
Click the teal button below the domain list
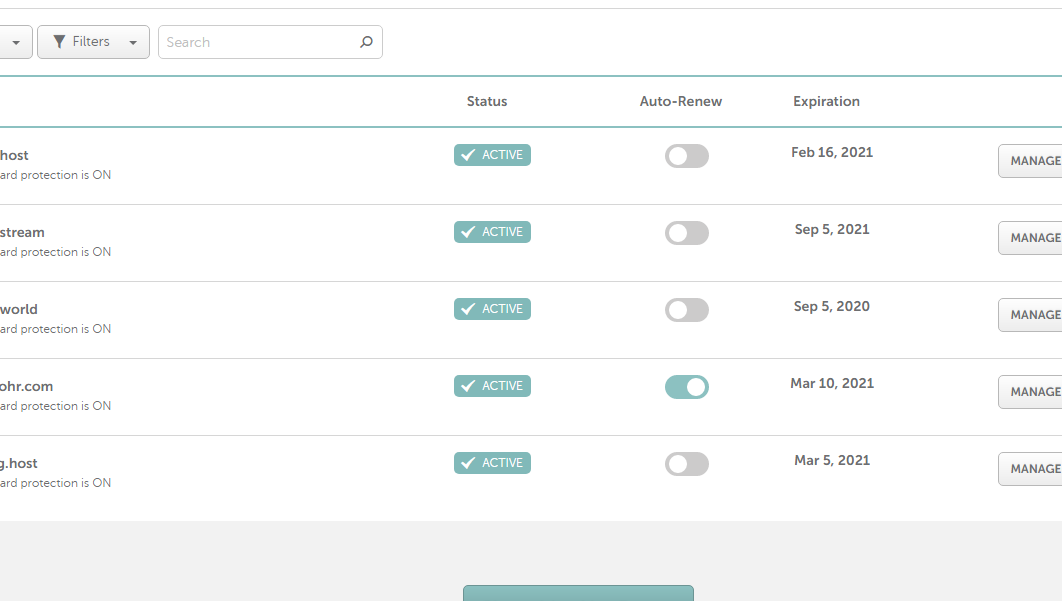tap(578, 593)
